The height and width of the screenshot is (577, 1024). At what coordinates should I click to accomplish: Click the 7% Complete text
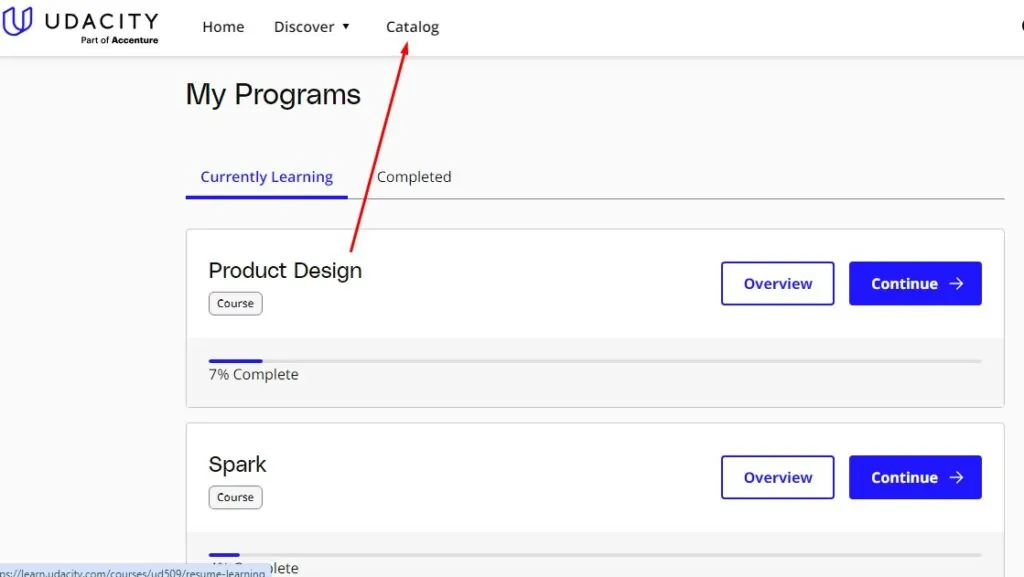coord(253,375)
